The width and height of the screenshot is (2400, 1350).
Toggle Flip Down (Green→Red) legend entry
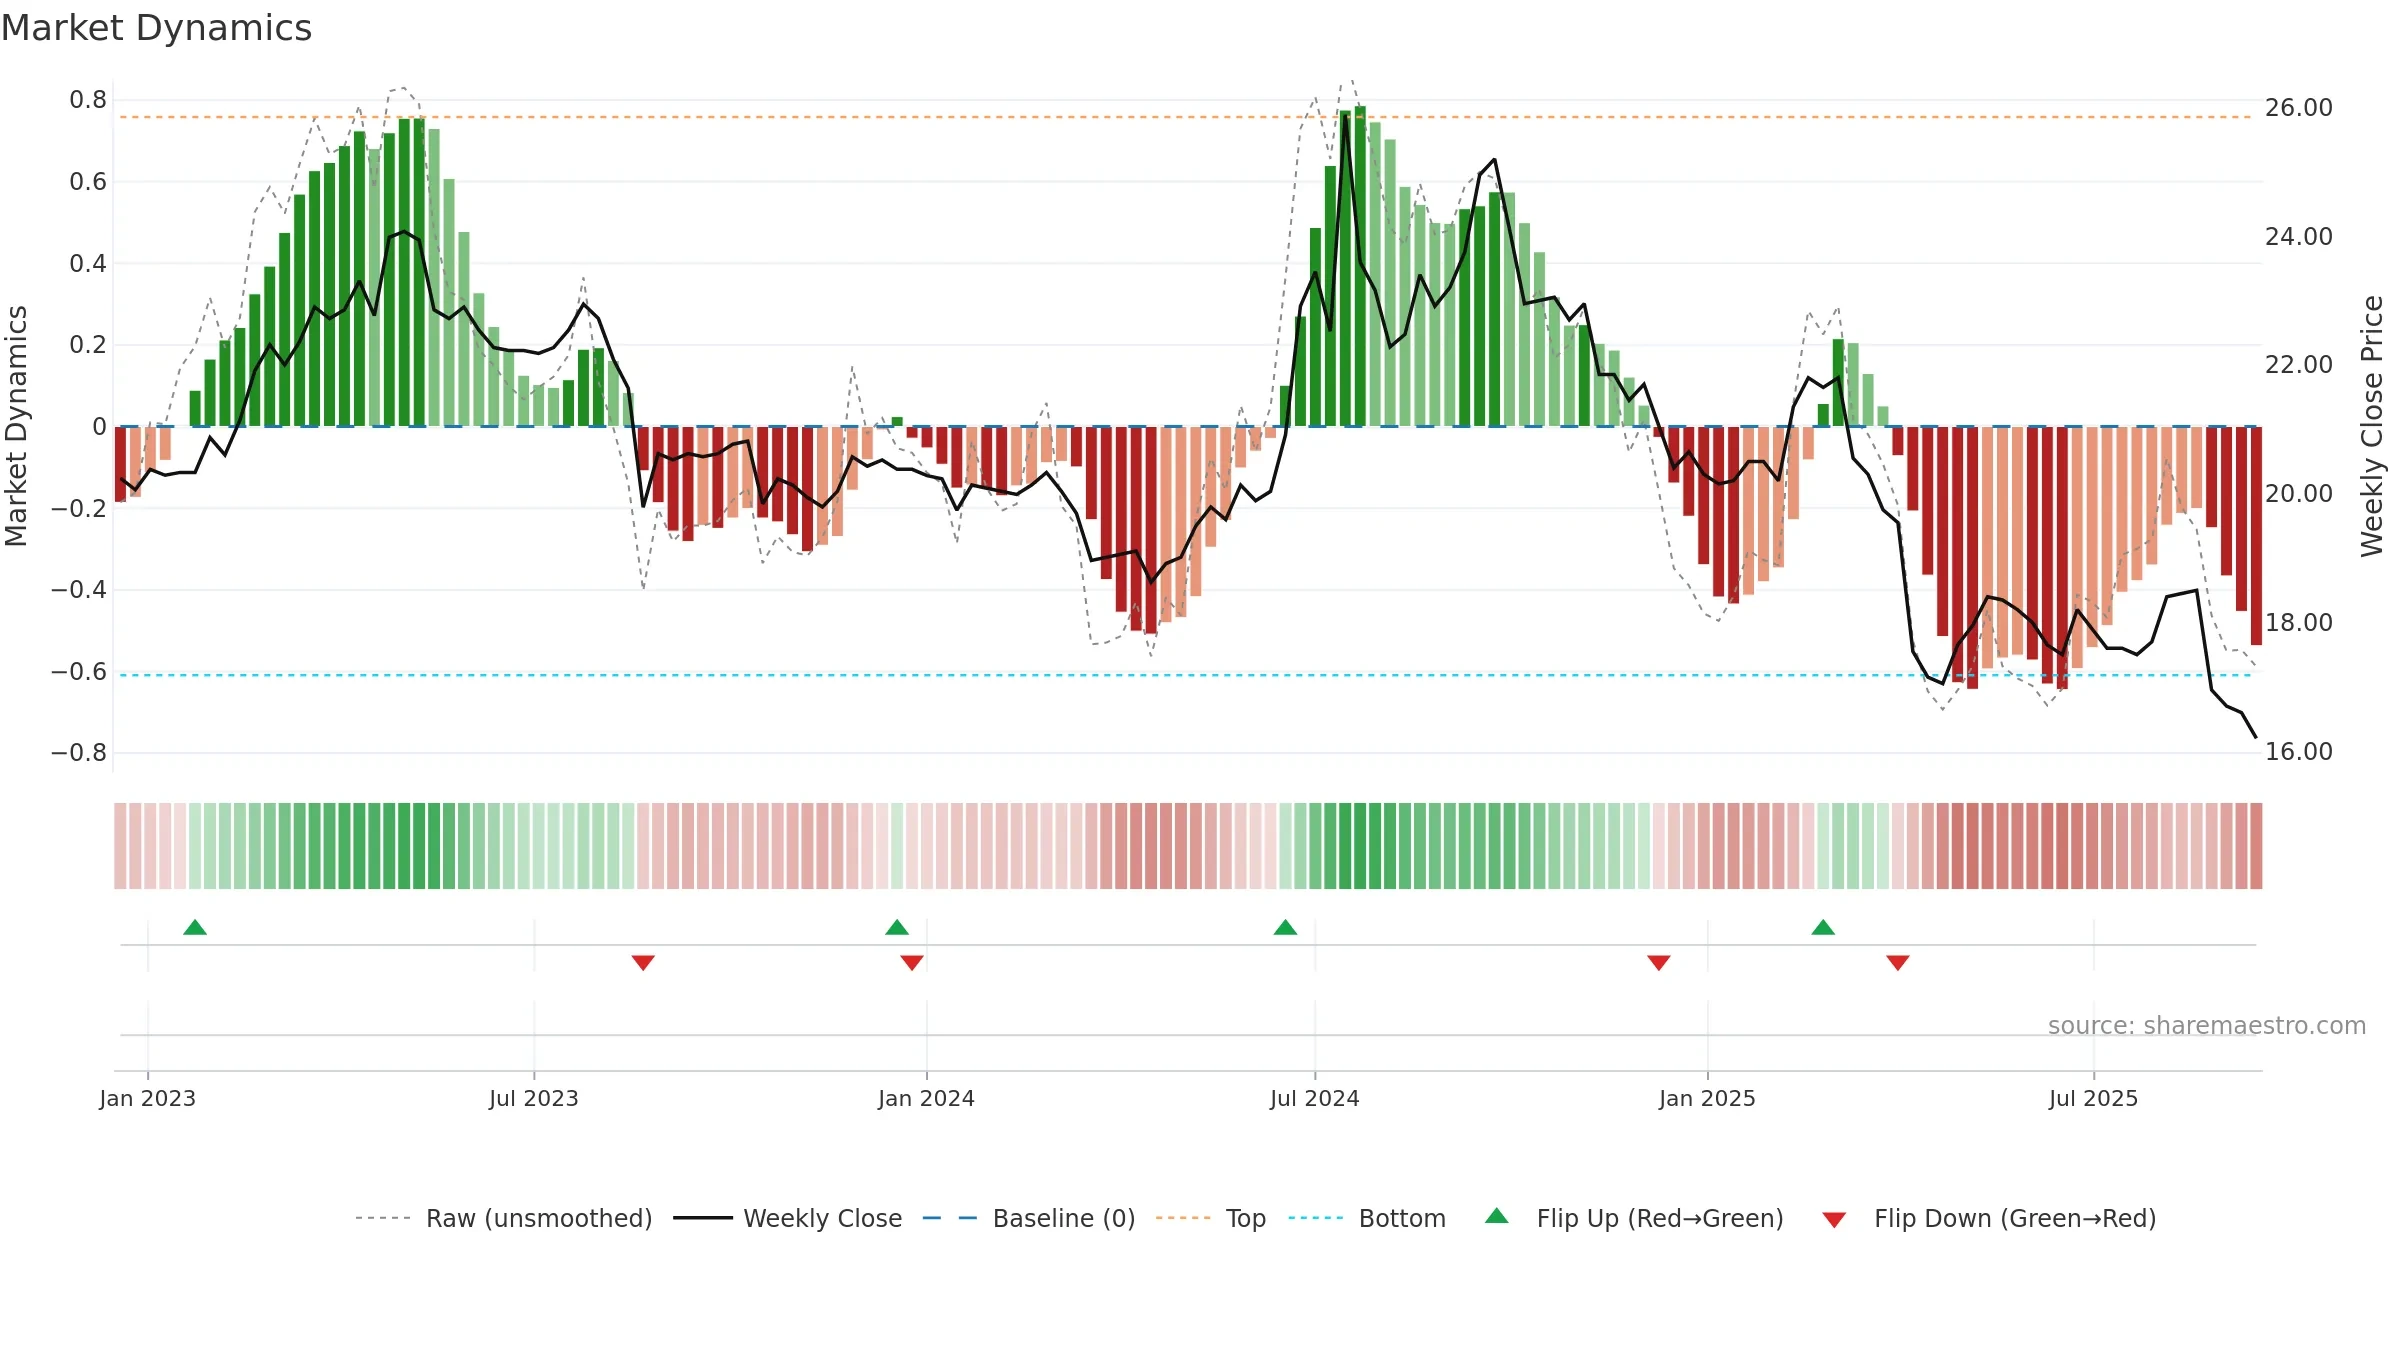1989,1218
